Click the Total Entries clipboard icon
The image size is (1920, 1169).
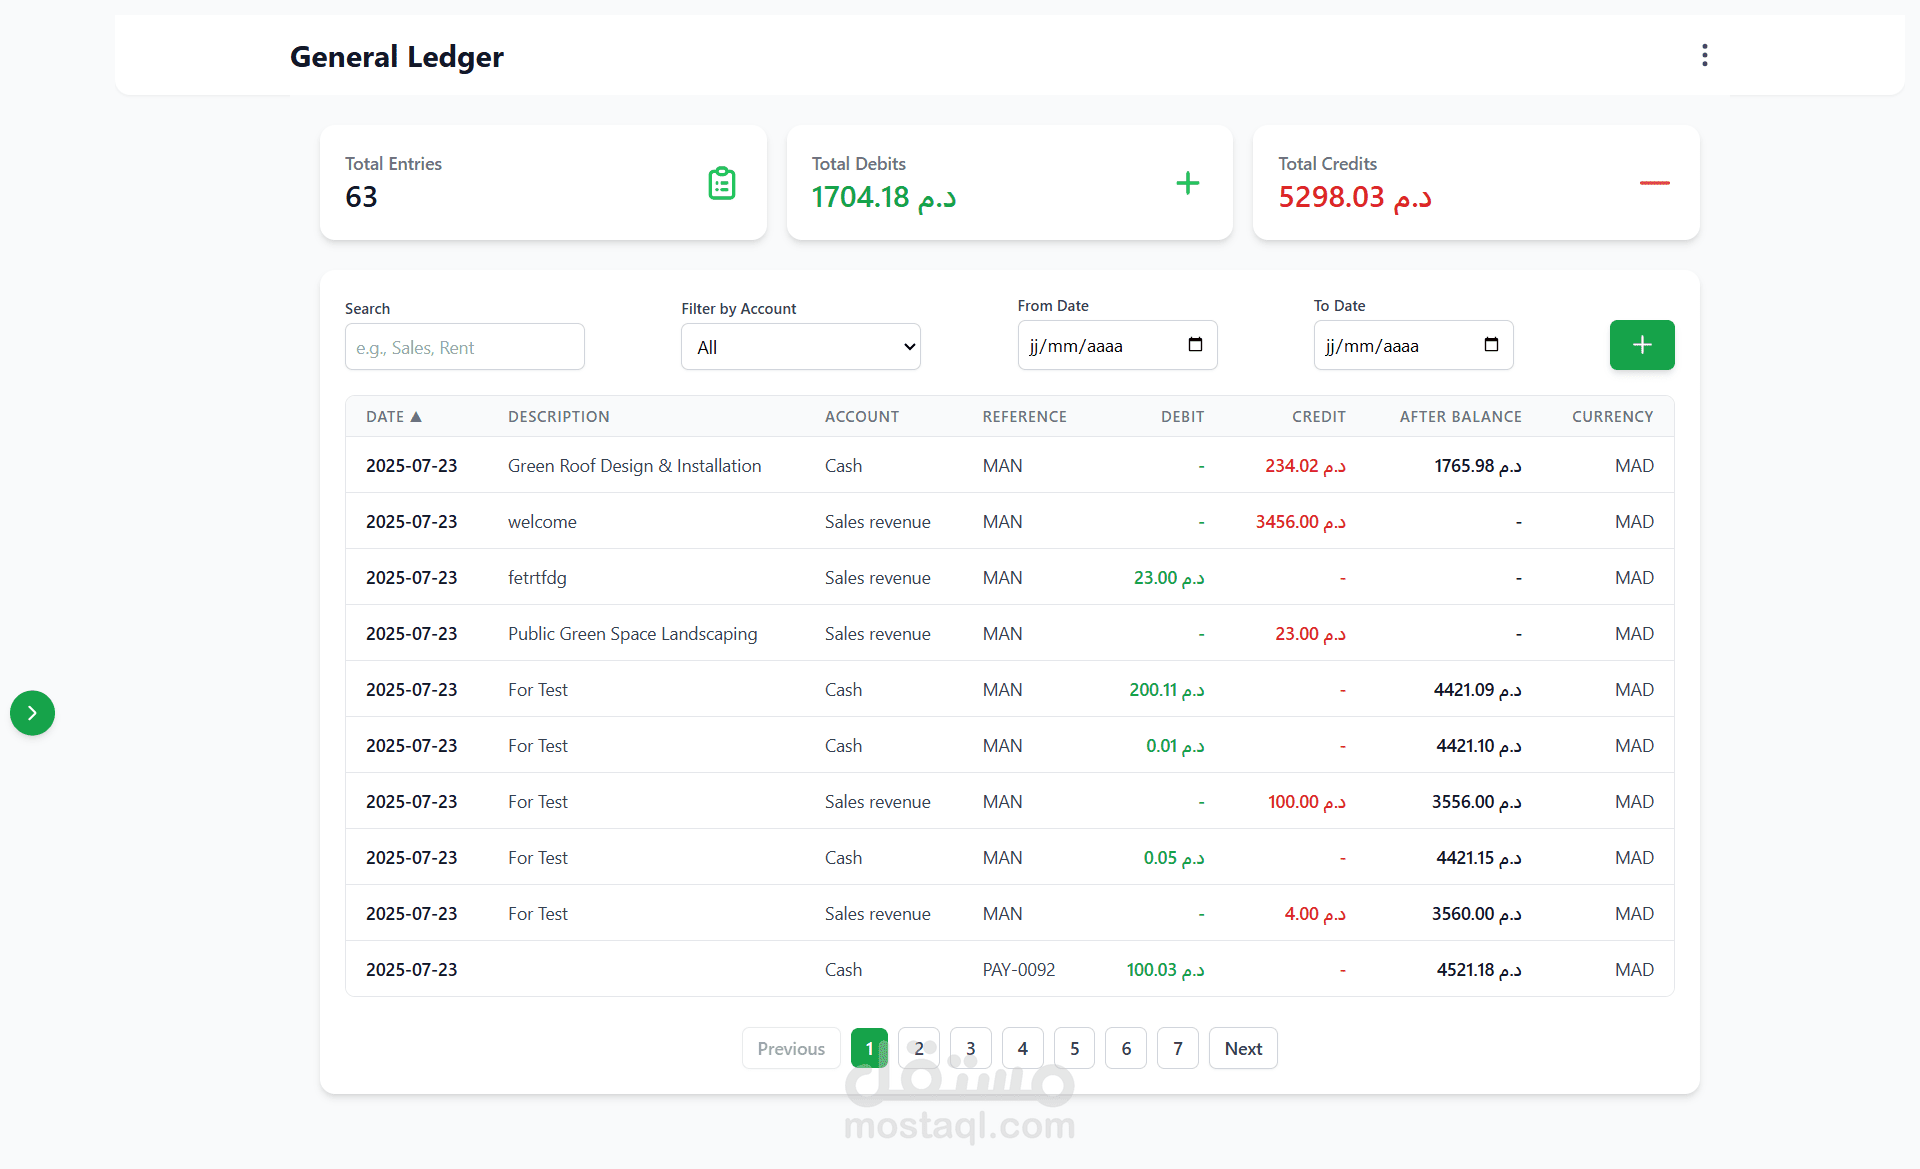[721, 183]
